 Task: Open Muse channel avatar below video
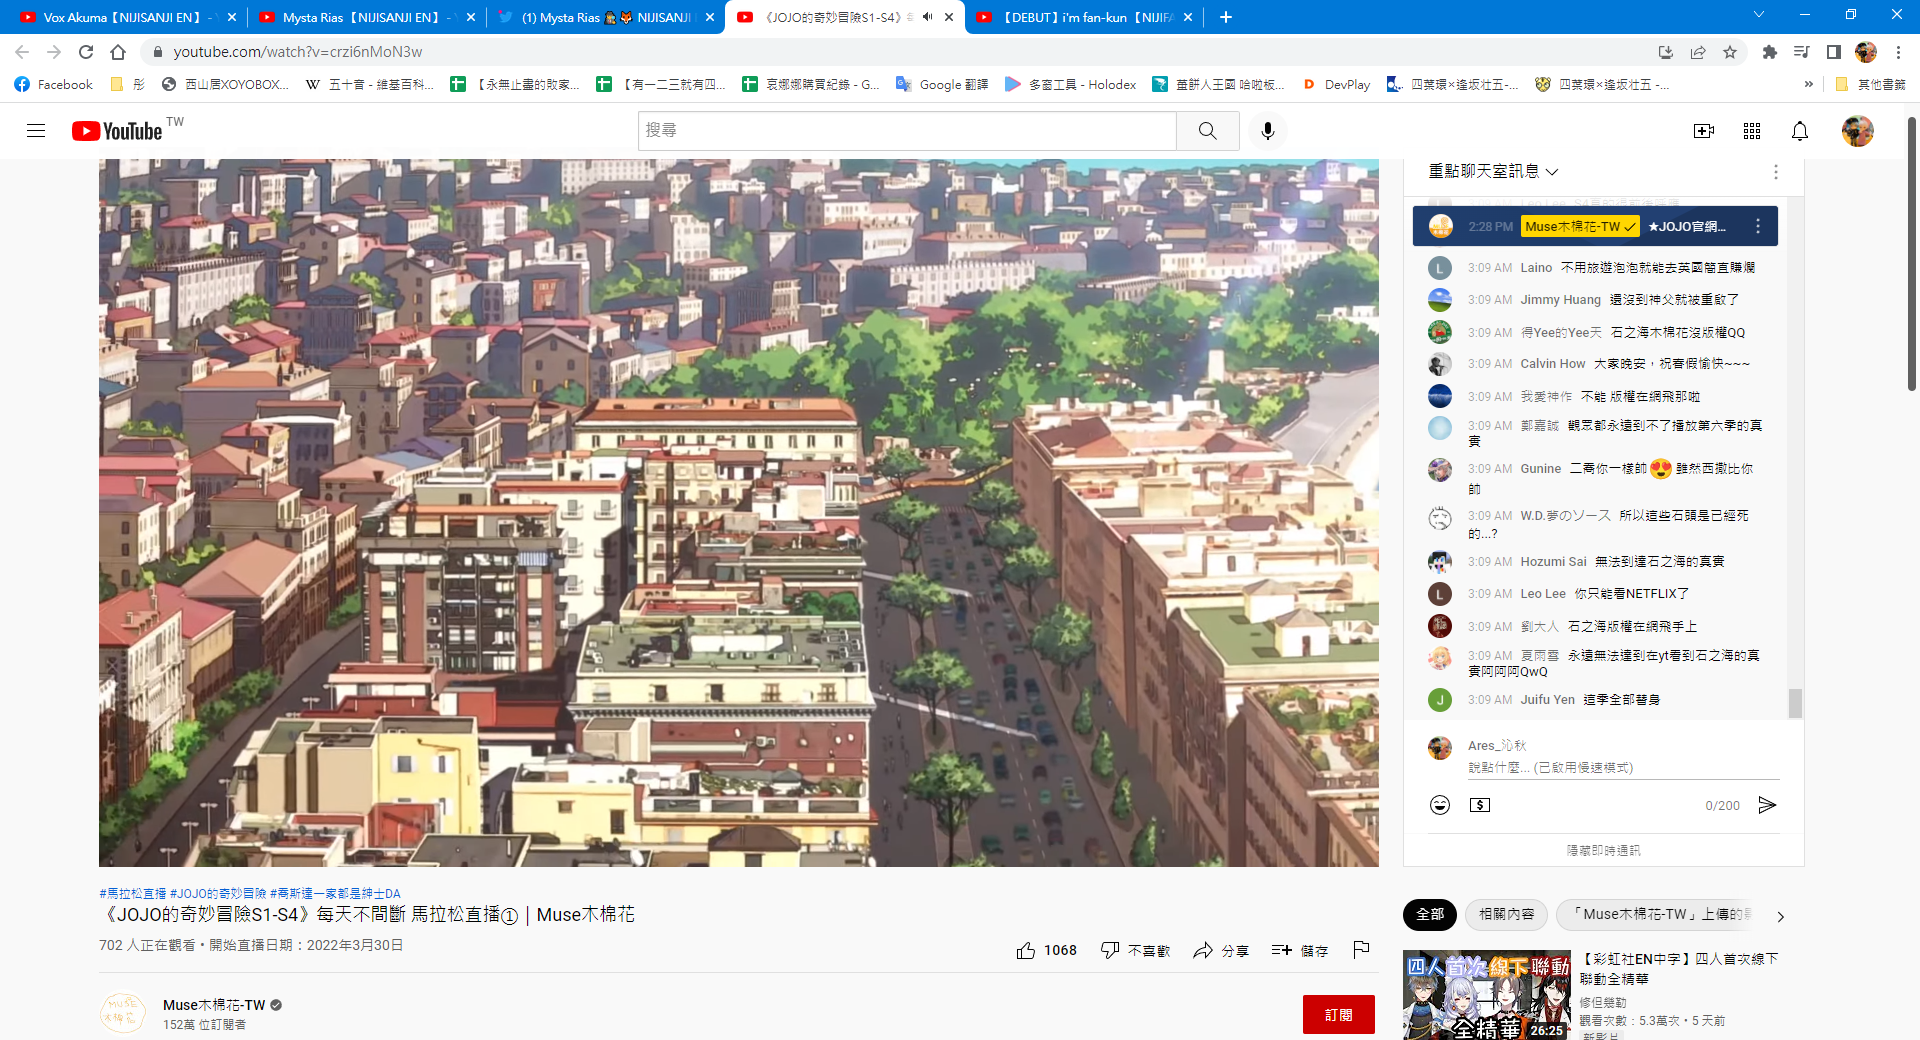(123, 1014)
